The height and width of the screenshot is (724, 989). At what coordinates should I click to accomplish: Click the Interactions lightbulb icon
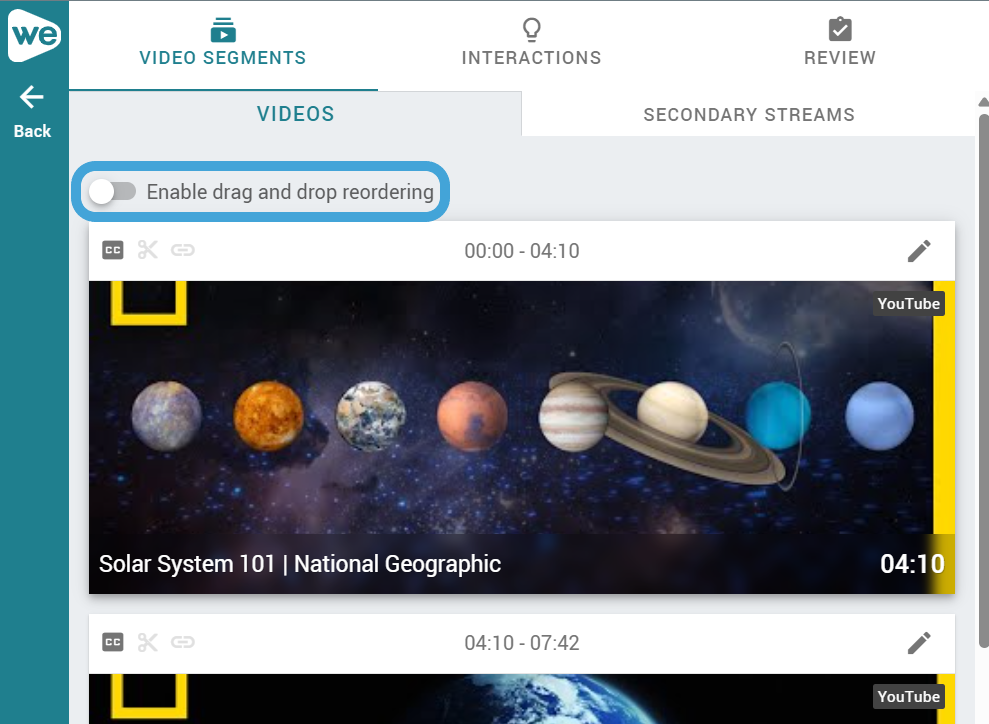[x=532, y=30]
